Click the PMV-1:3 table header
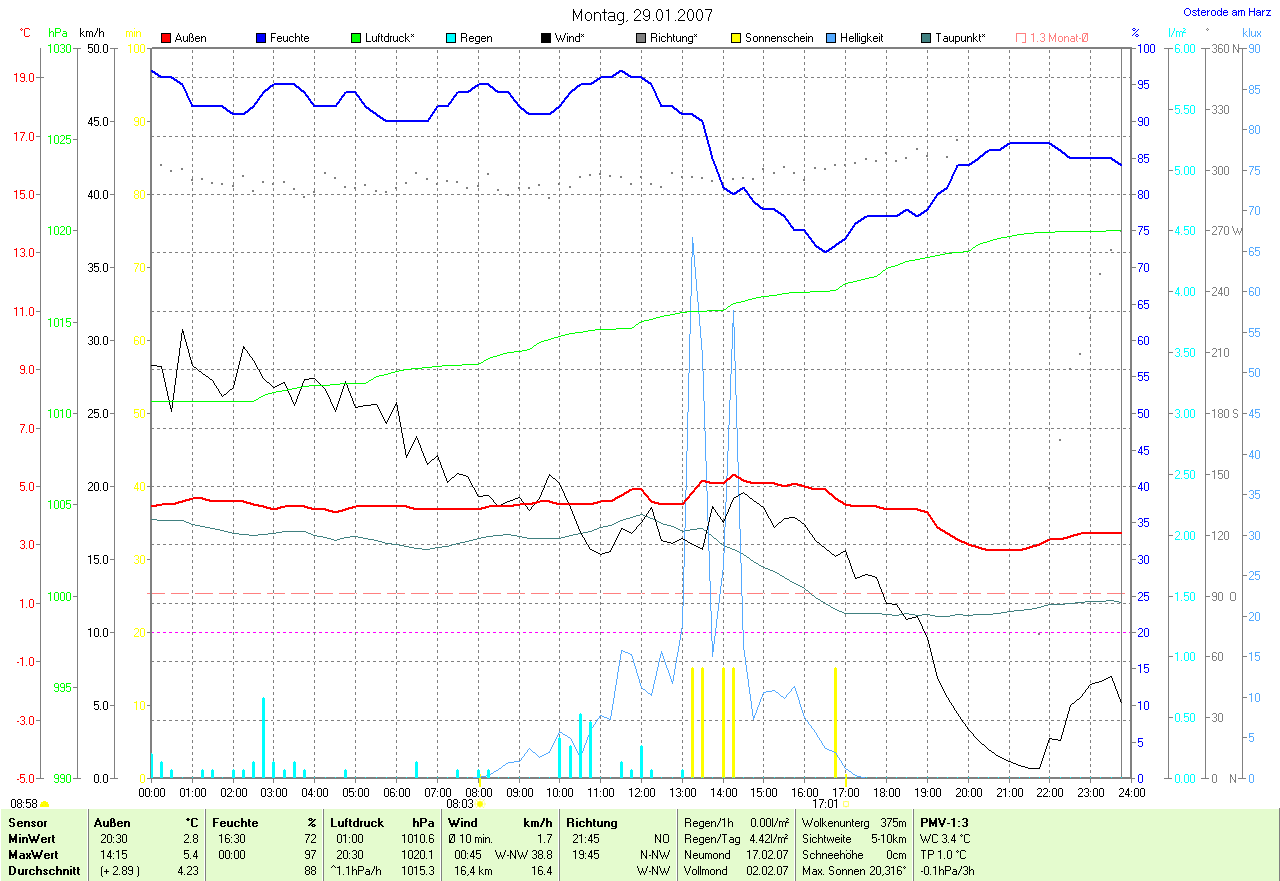Image resolution: width=1280 pixels, height=881 pixels. pyautogui.click(x=944, y=823)
